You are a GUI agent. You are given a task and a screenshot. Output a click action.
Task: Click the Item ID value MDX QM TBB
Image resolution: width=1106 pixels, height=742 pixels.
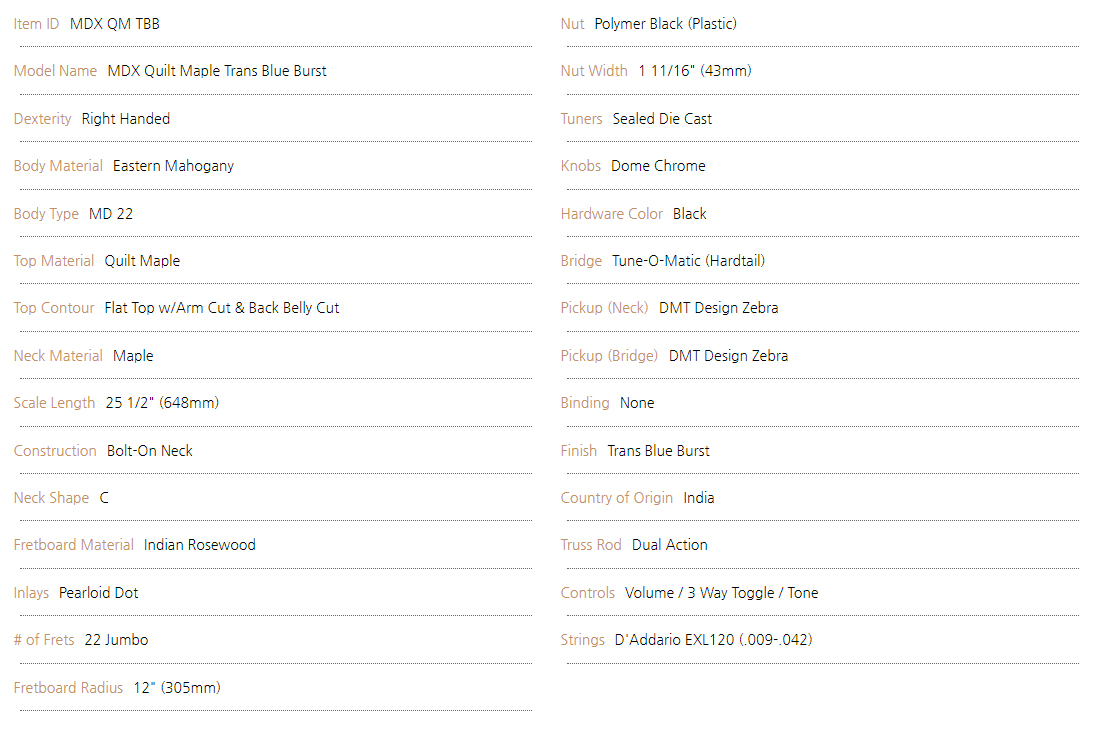pos(114,24)
